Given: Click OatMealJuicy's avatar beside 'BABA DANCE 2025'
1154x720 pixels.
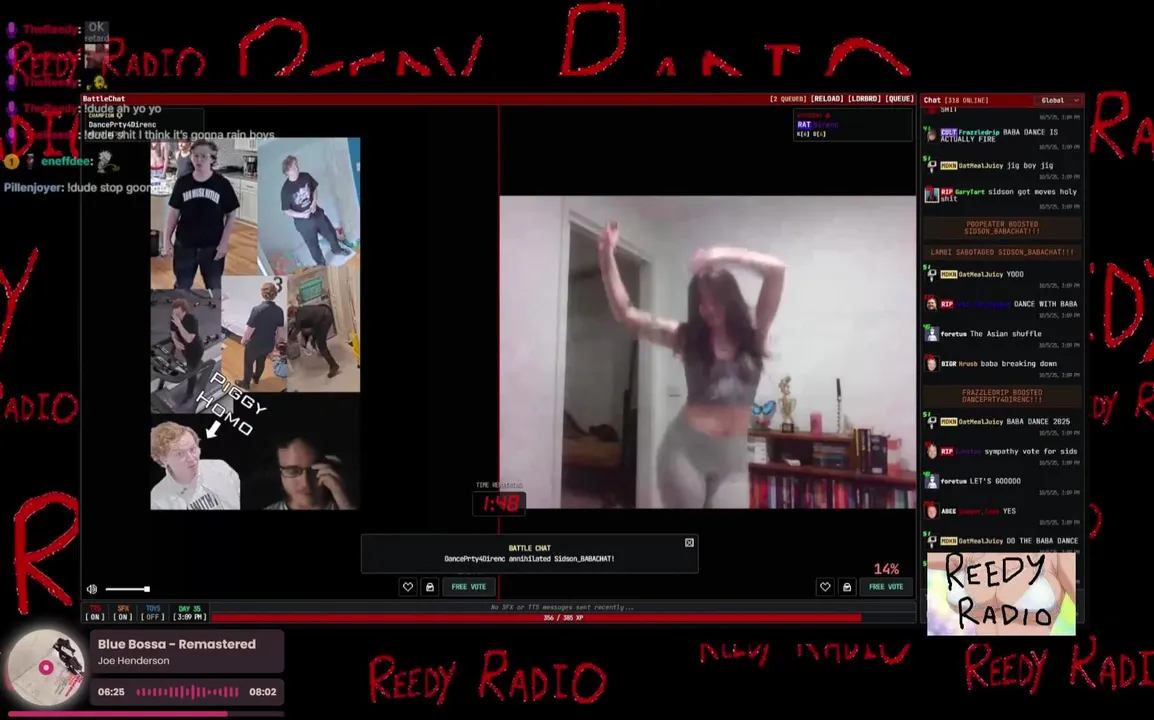Looking at the screenshot, I should click(932, 422).
